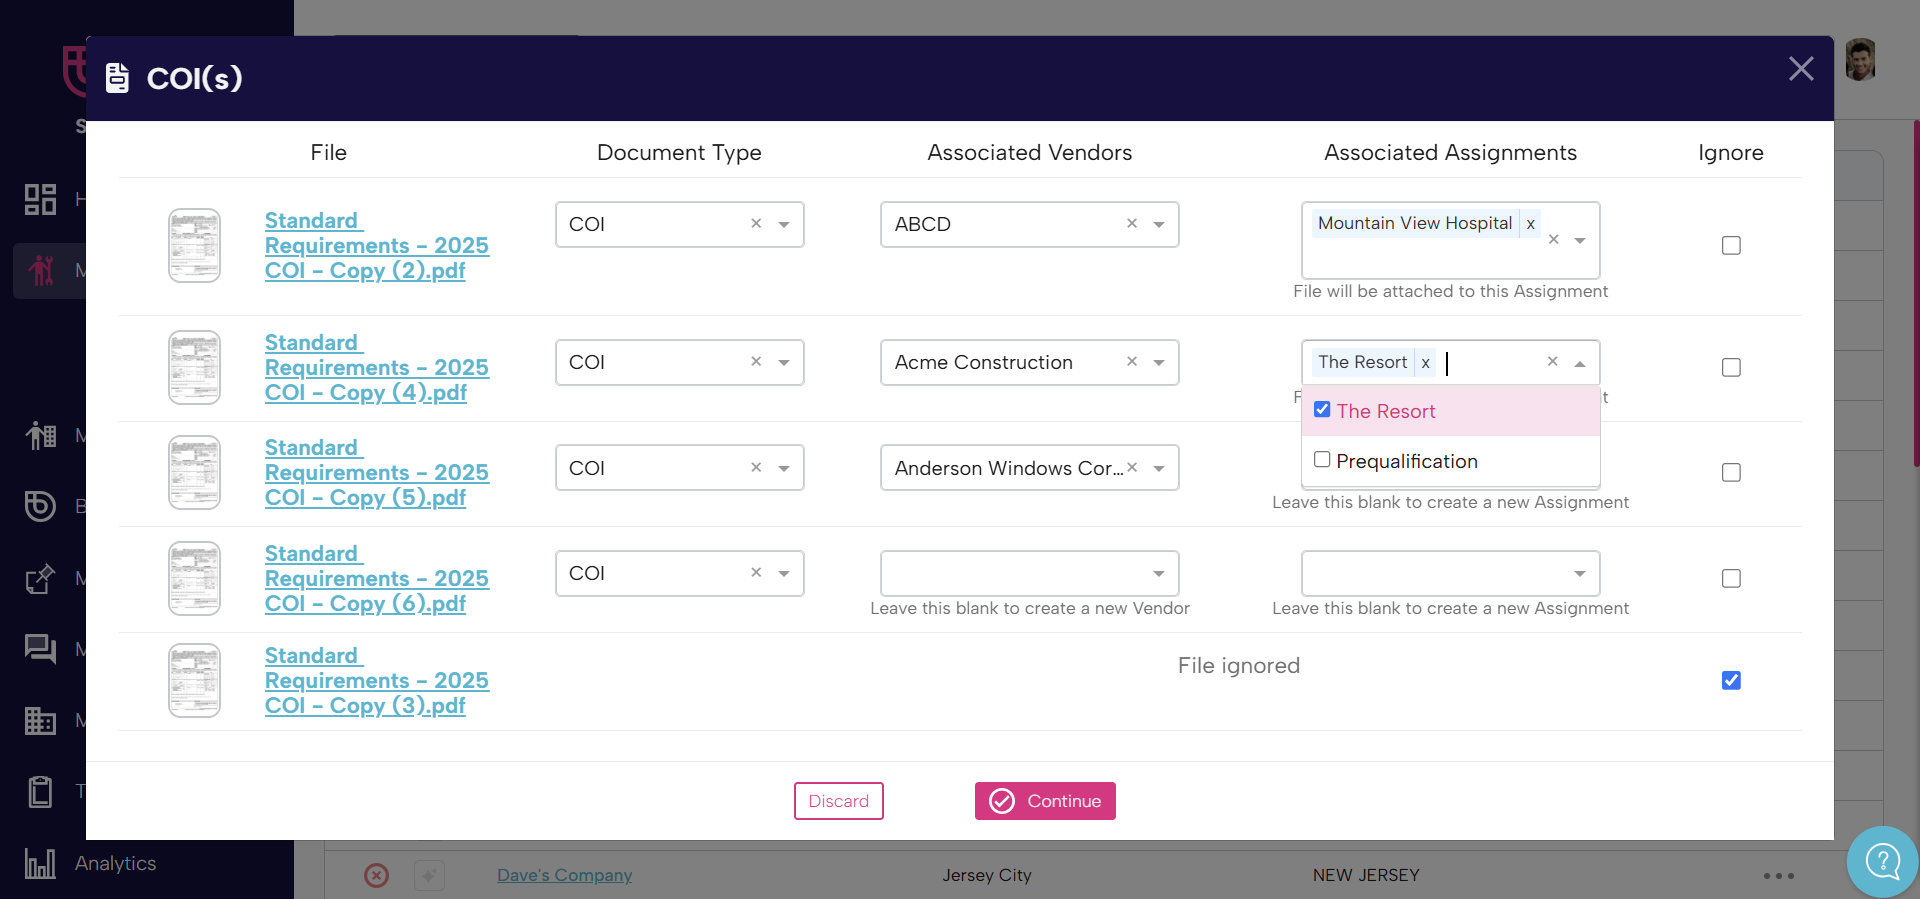
Task: Clear Acme Construction vendor with X
Action: point(1132,362)
